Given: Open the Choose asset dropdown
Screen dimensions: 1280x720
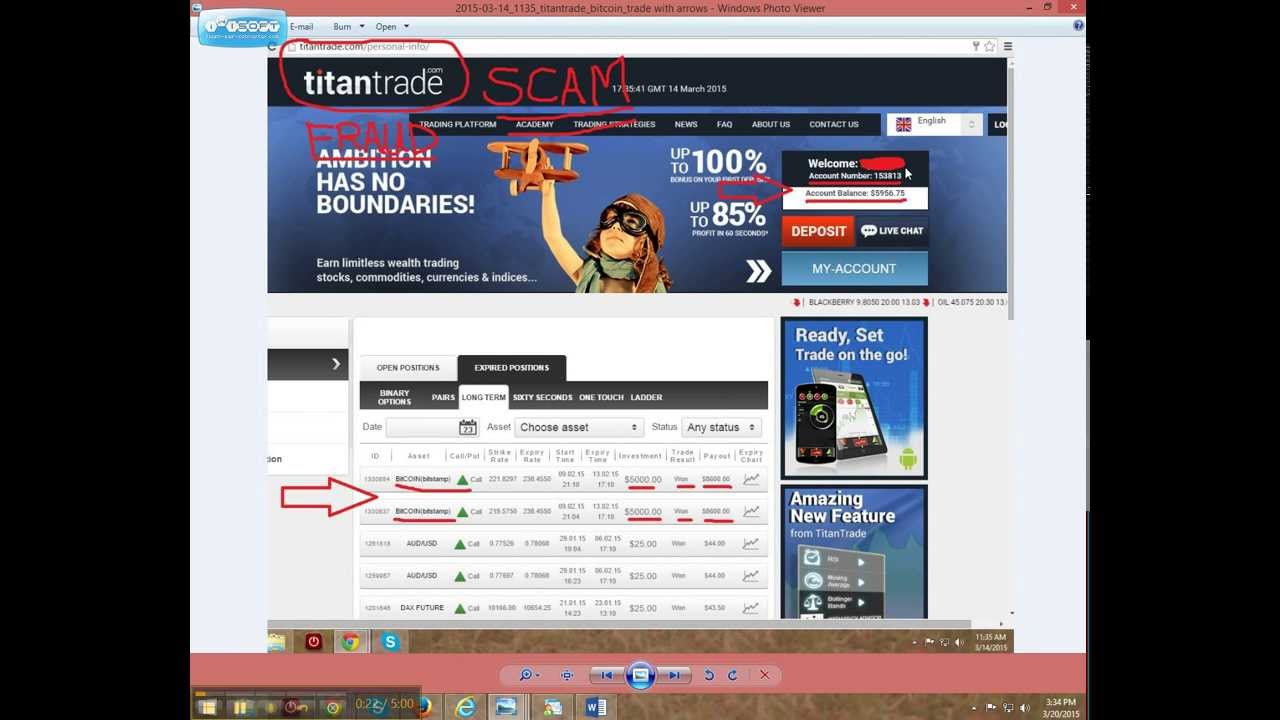Looking at the screenshot, I should (578, 427).
